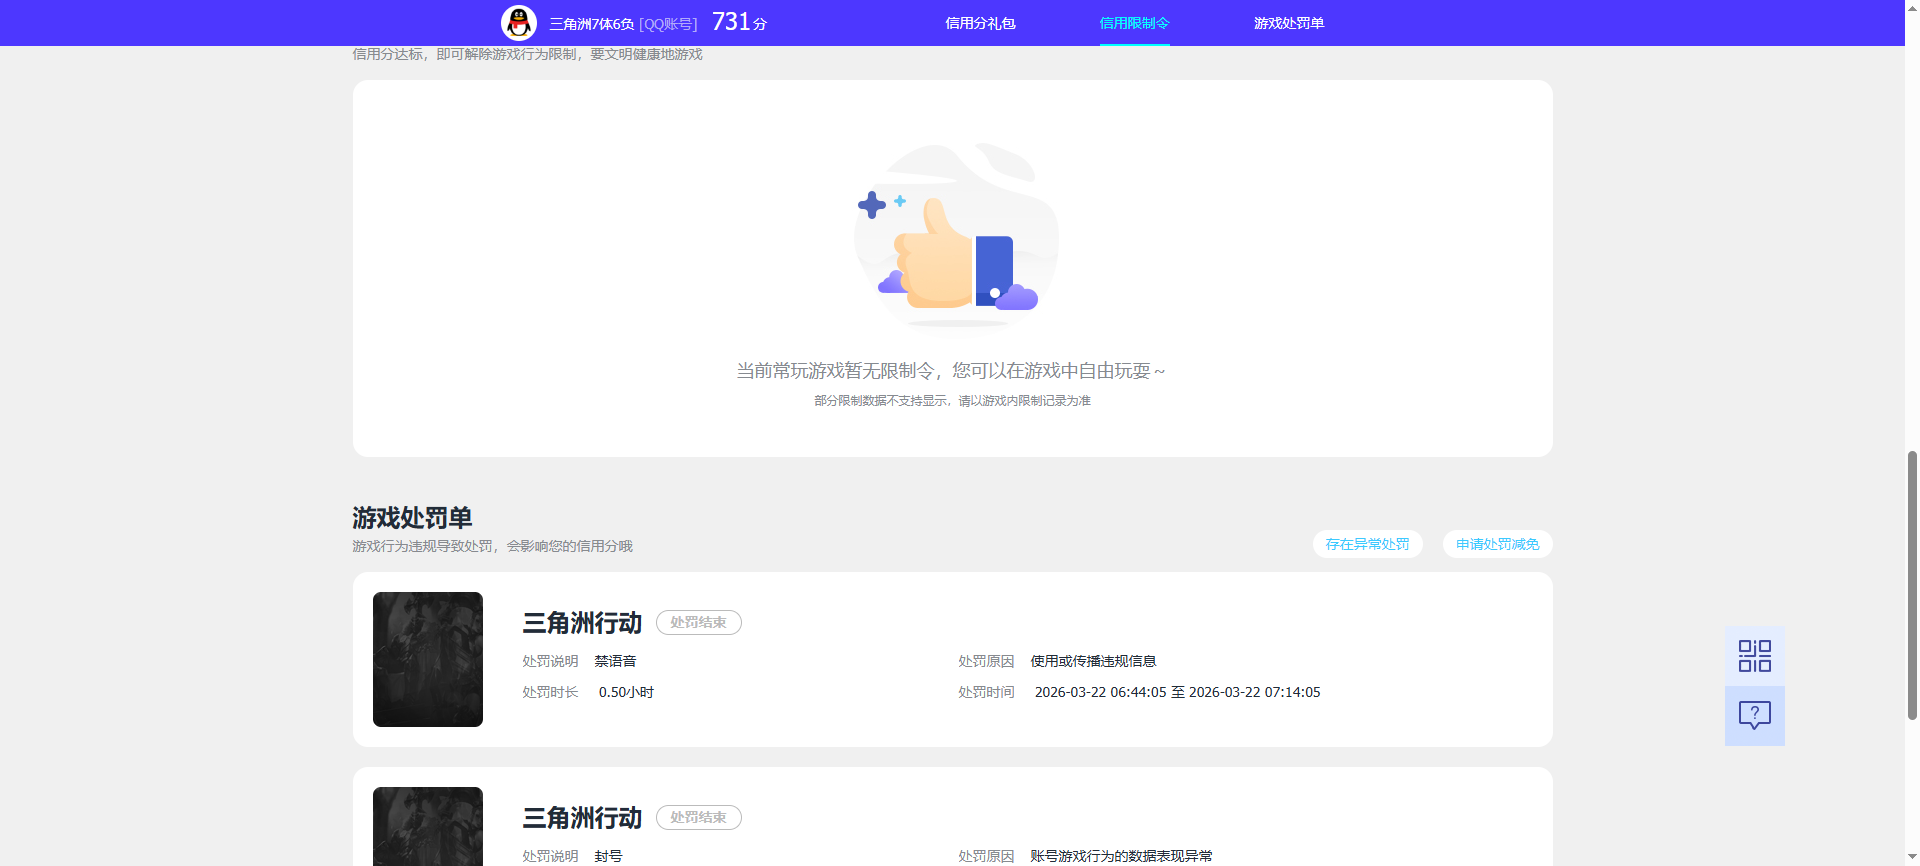
Task: Click 三角洲行动 title on 禁语音 card
Action: [582, 623]
